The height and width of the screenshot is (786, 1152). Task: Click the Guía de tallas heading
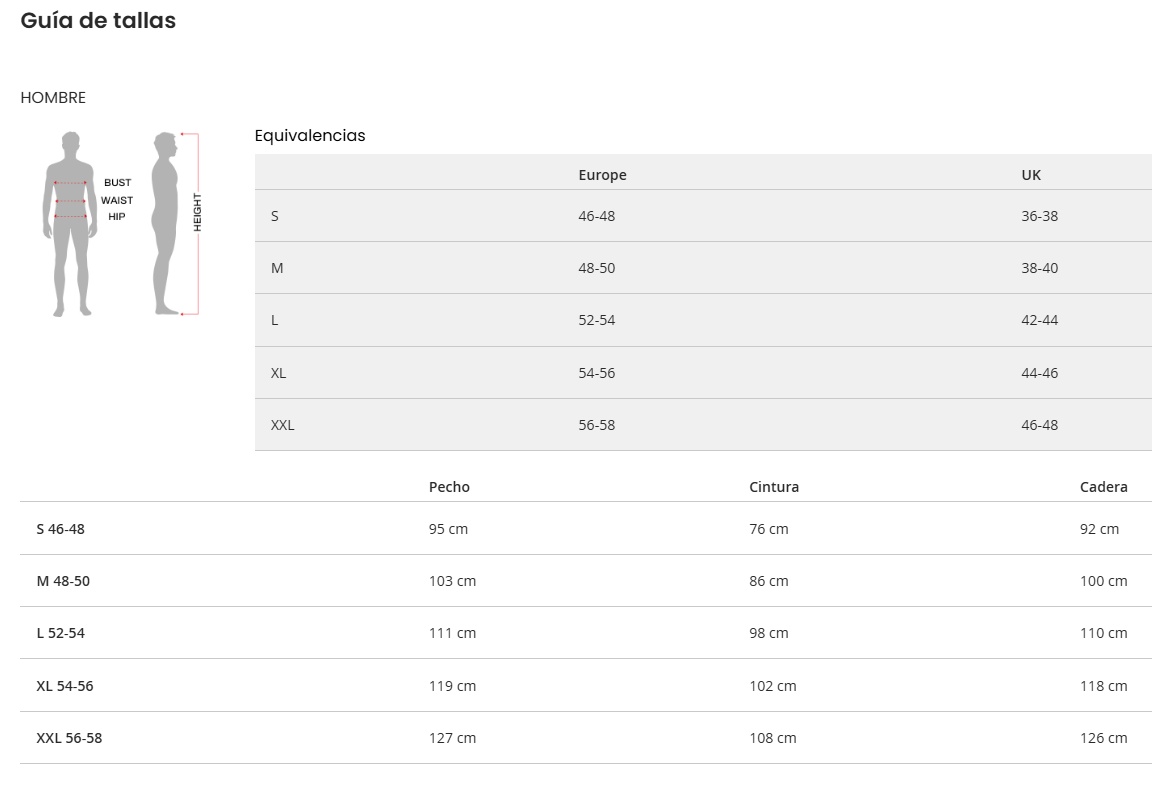pyautogui.click(x=98, y=20)
